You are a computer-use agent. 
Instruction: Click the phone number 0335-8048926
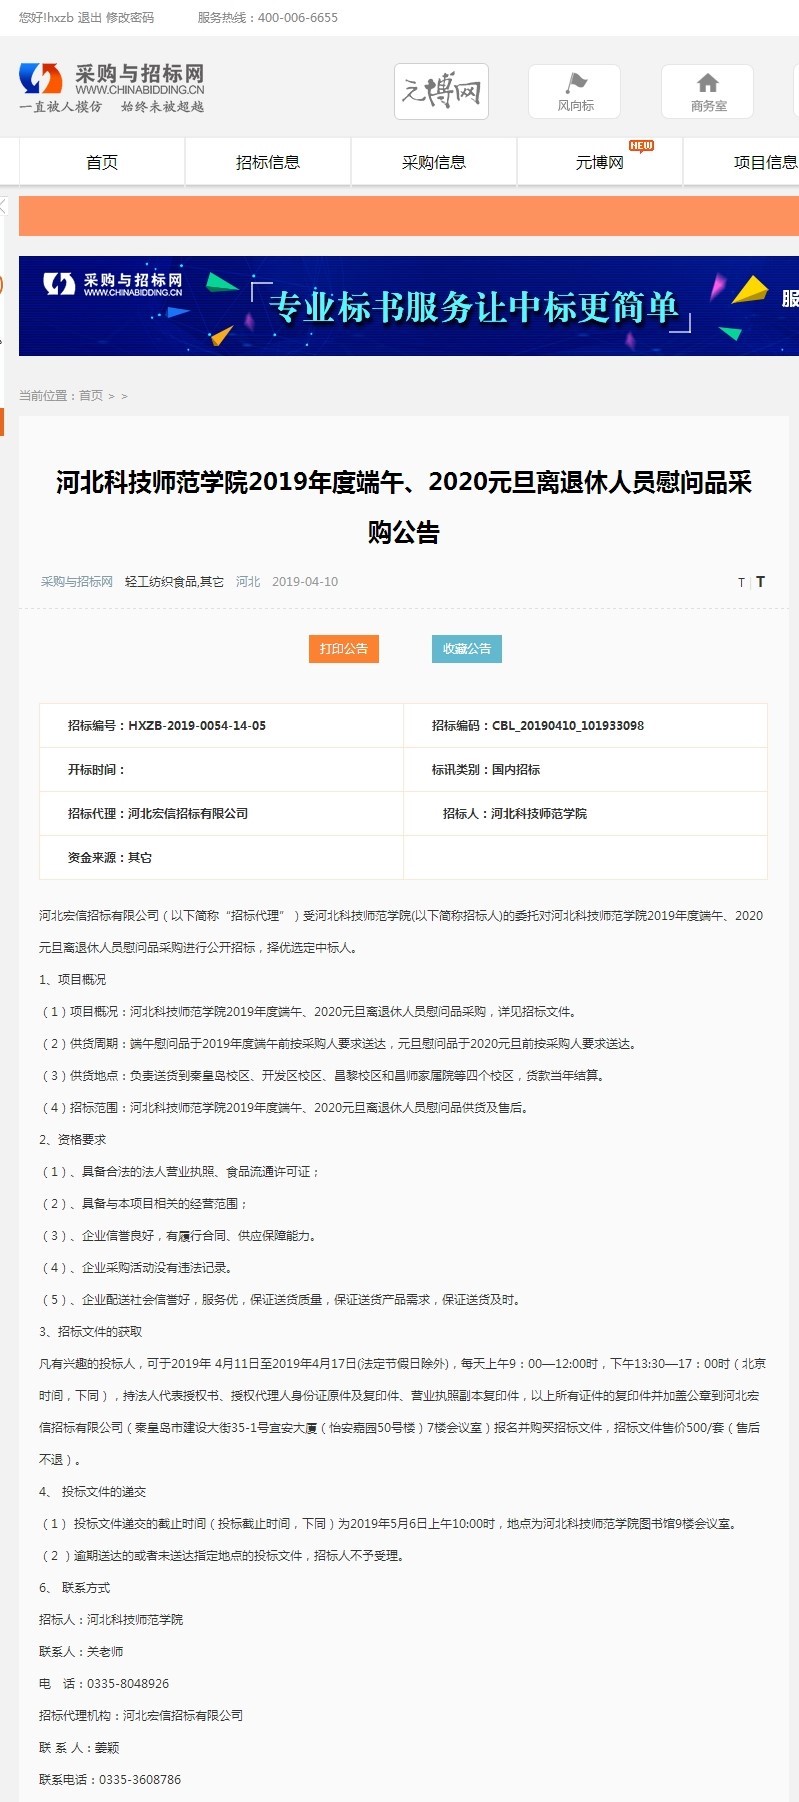point(128,1684)
